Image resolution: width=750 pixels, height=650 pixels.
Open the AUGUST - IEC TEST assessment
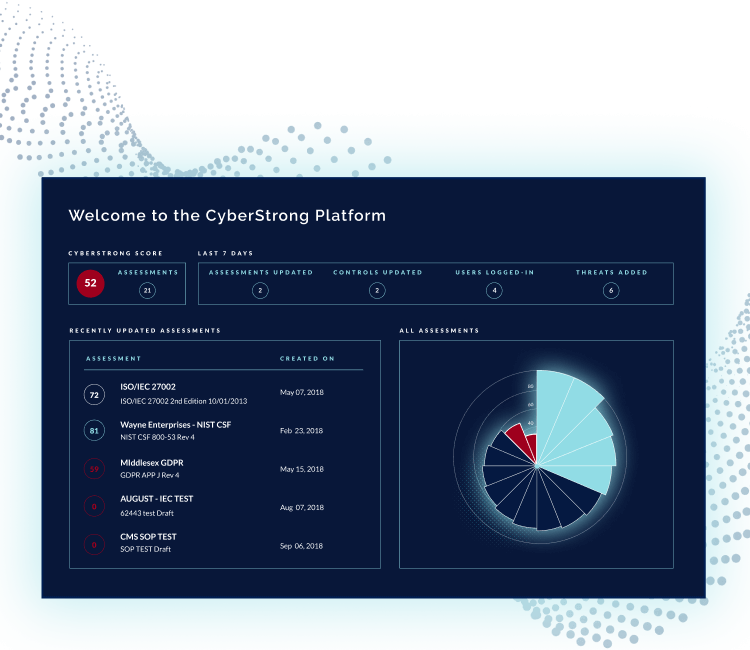tap(156, 498)
